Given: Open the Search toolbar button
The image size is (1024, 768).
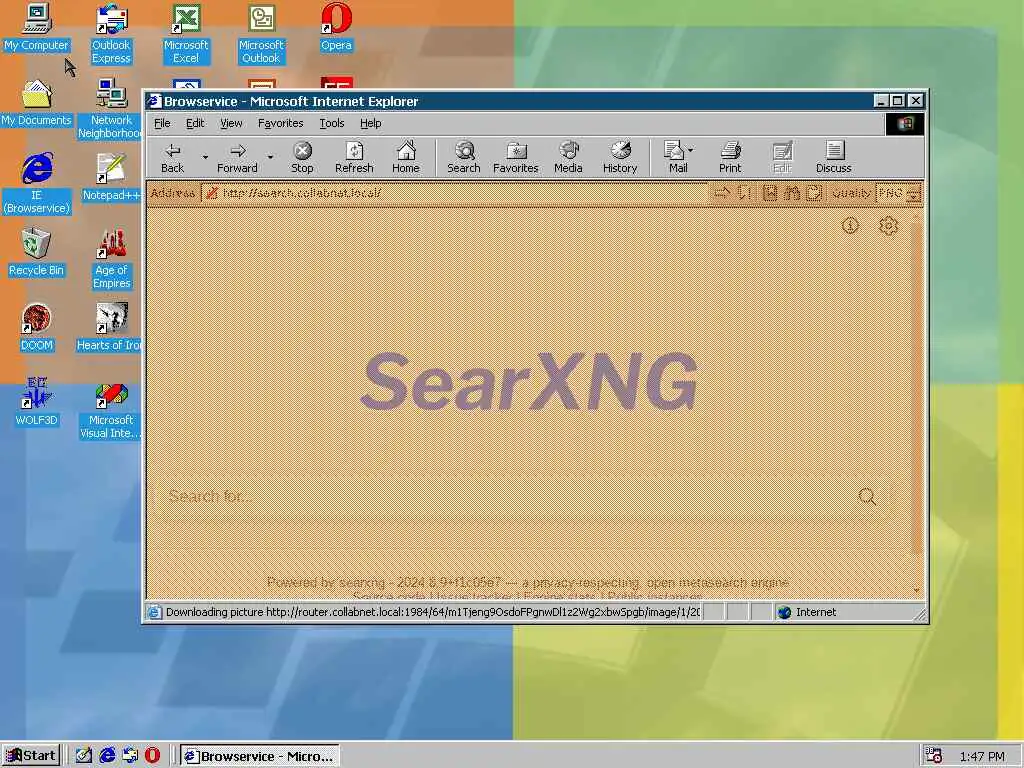Looking at the screenshot, I should tap(464, 158).
